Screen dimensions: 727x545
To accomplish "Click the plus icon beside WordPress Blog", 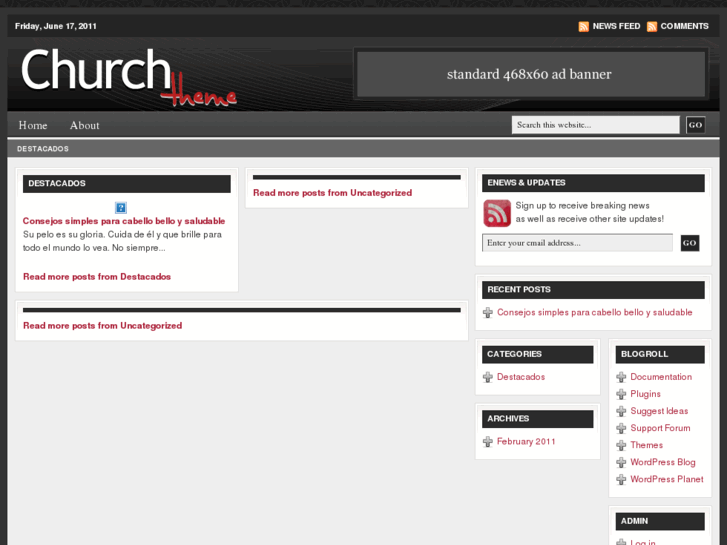I will pos(621,462).
